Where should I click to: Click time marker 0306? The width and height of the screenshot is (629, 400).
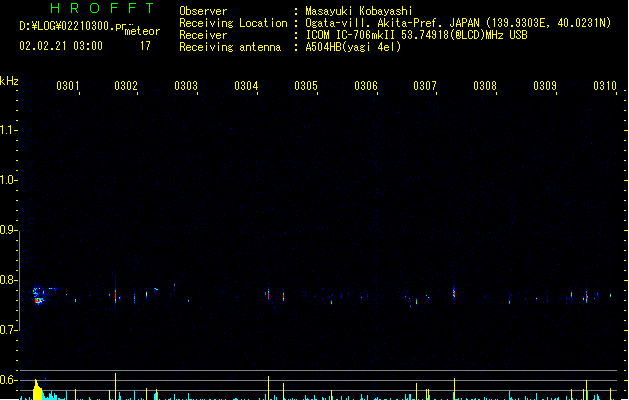[366, 85]
